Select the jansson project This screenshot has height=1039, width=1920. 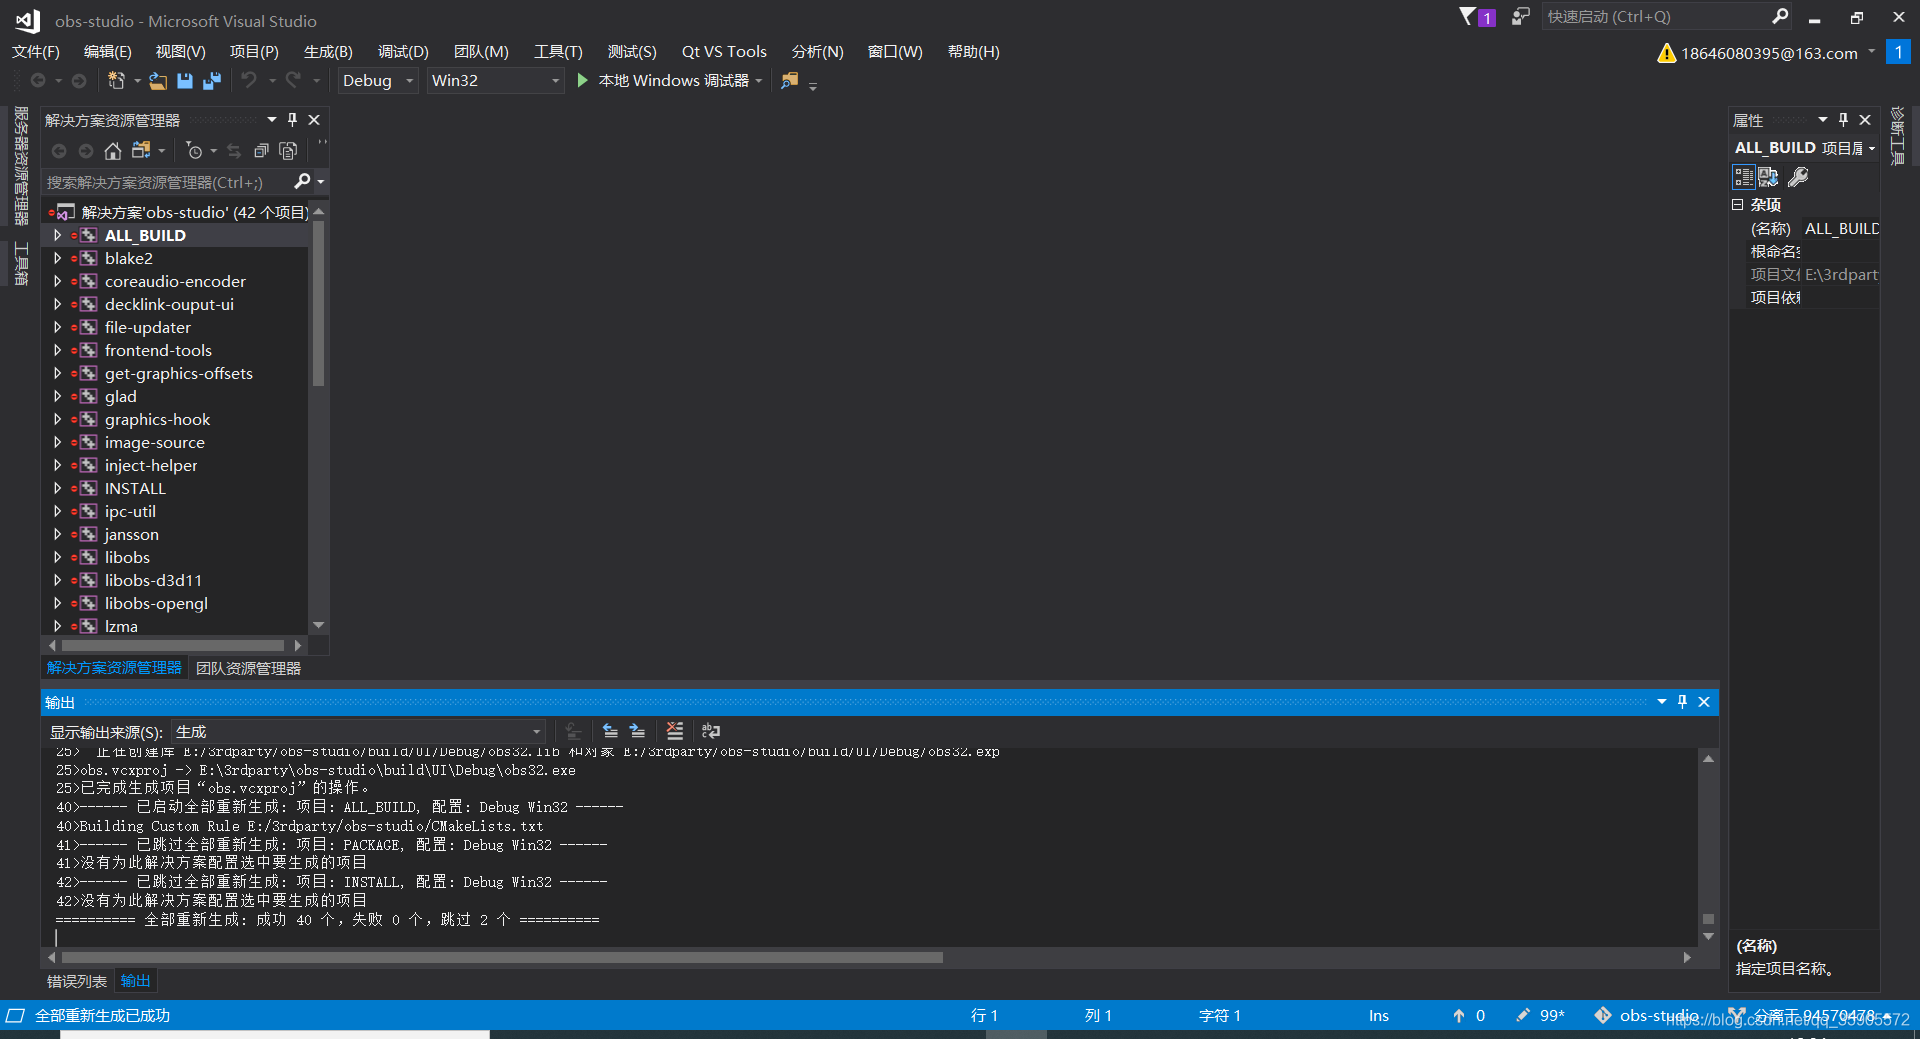pos(131,534)
